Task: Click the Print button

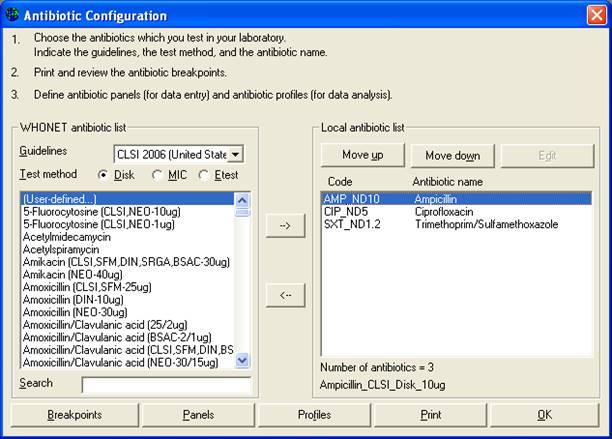Action: tap(431, 414)
